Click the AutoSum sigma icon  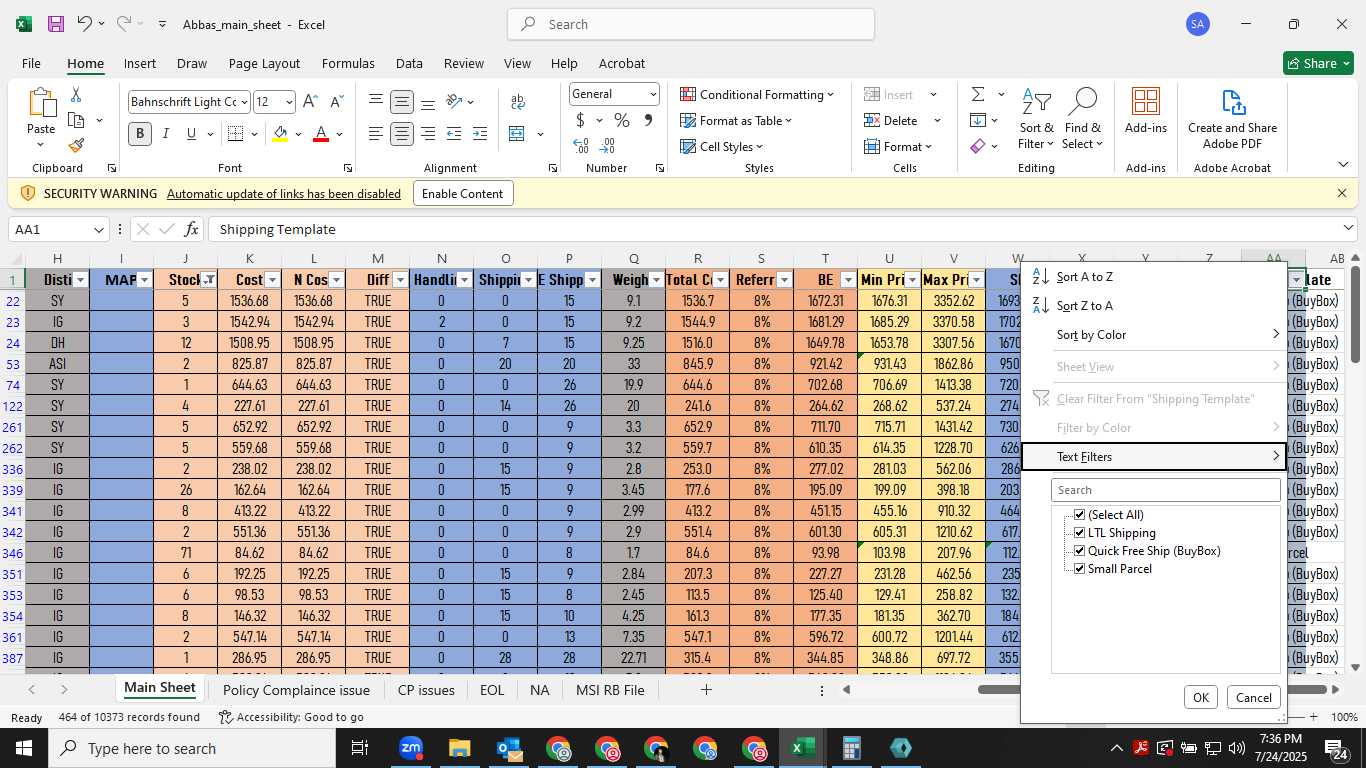pyautogui.click(x=977, y=94)
